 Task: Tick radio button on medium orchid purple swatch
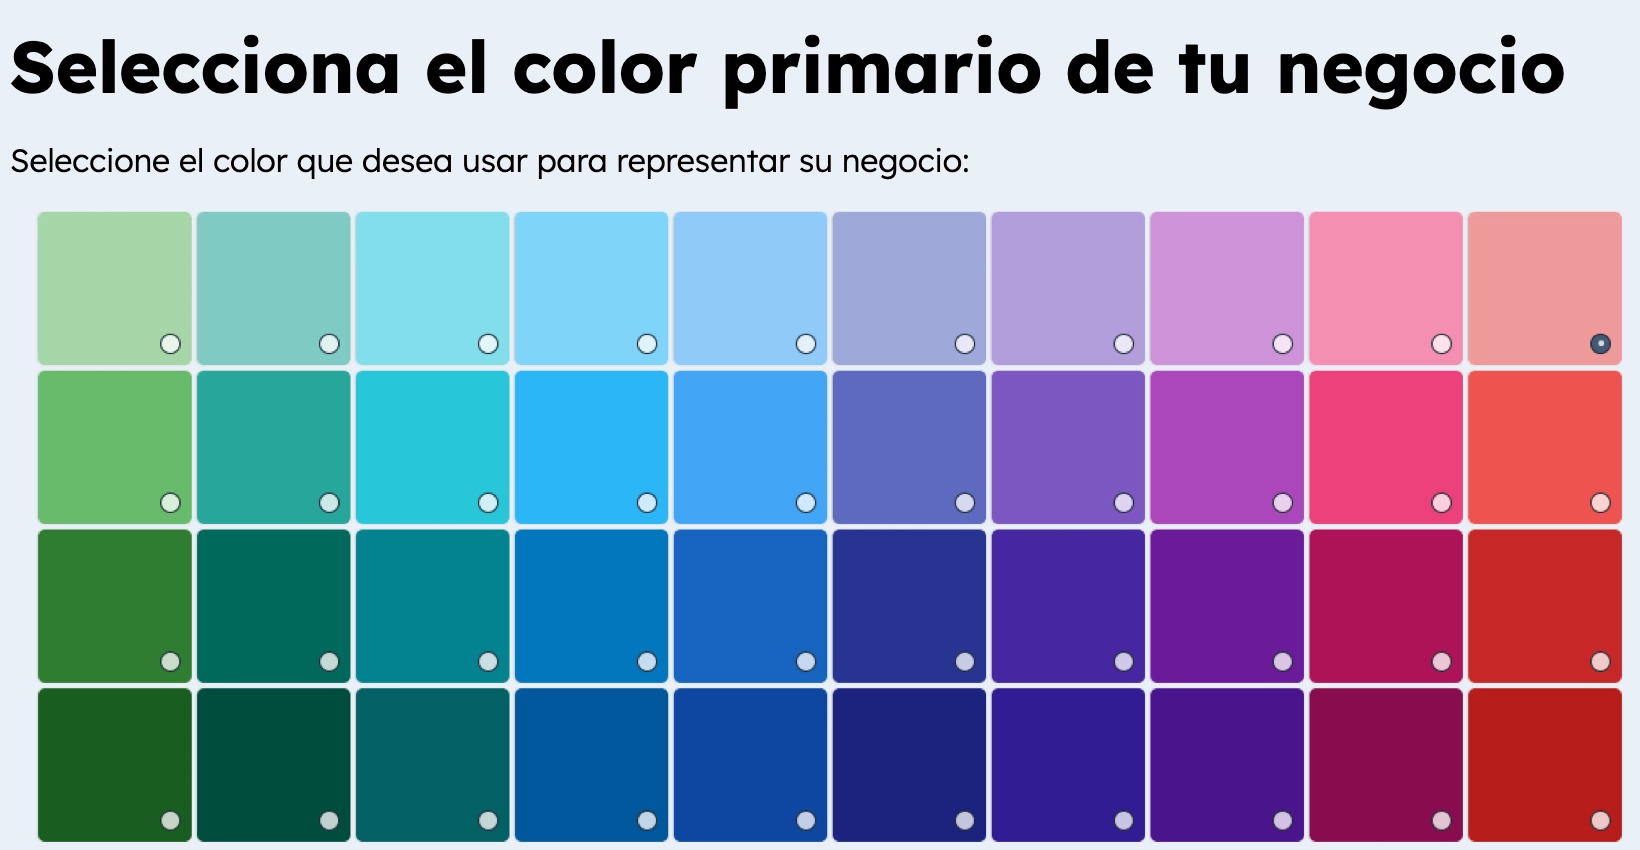click(x=1283, y=503)
